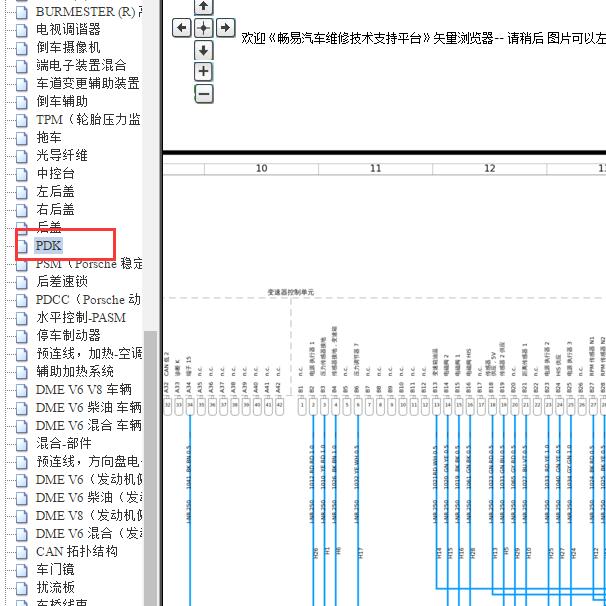Viewport: 606px width, 606px height.
Task: Open PDCC（Porsche 动 entry
Action: pyautogui.click(x=88, y=300)
